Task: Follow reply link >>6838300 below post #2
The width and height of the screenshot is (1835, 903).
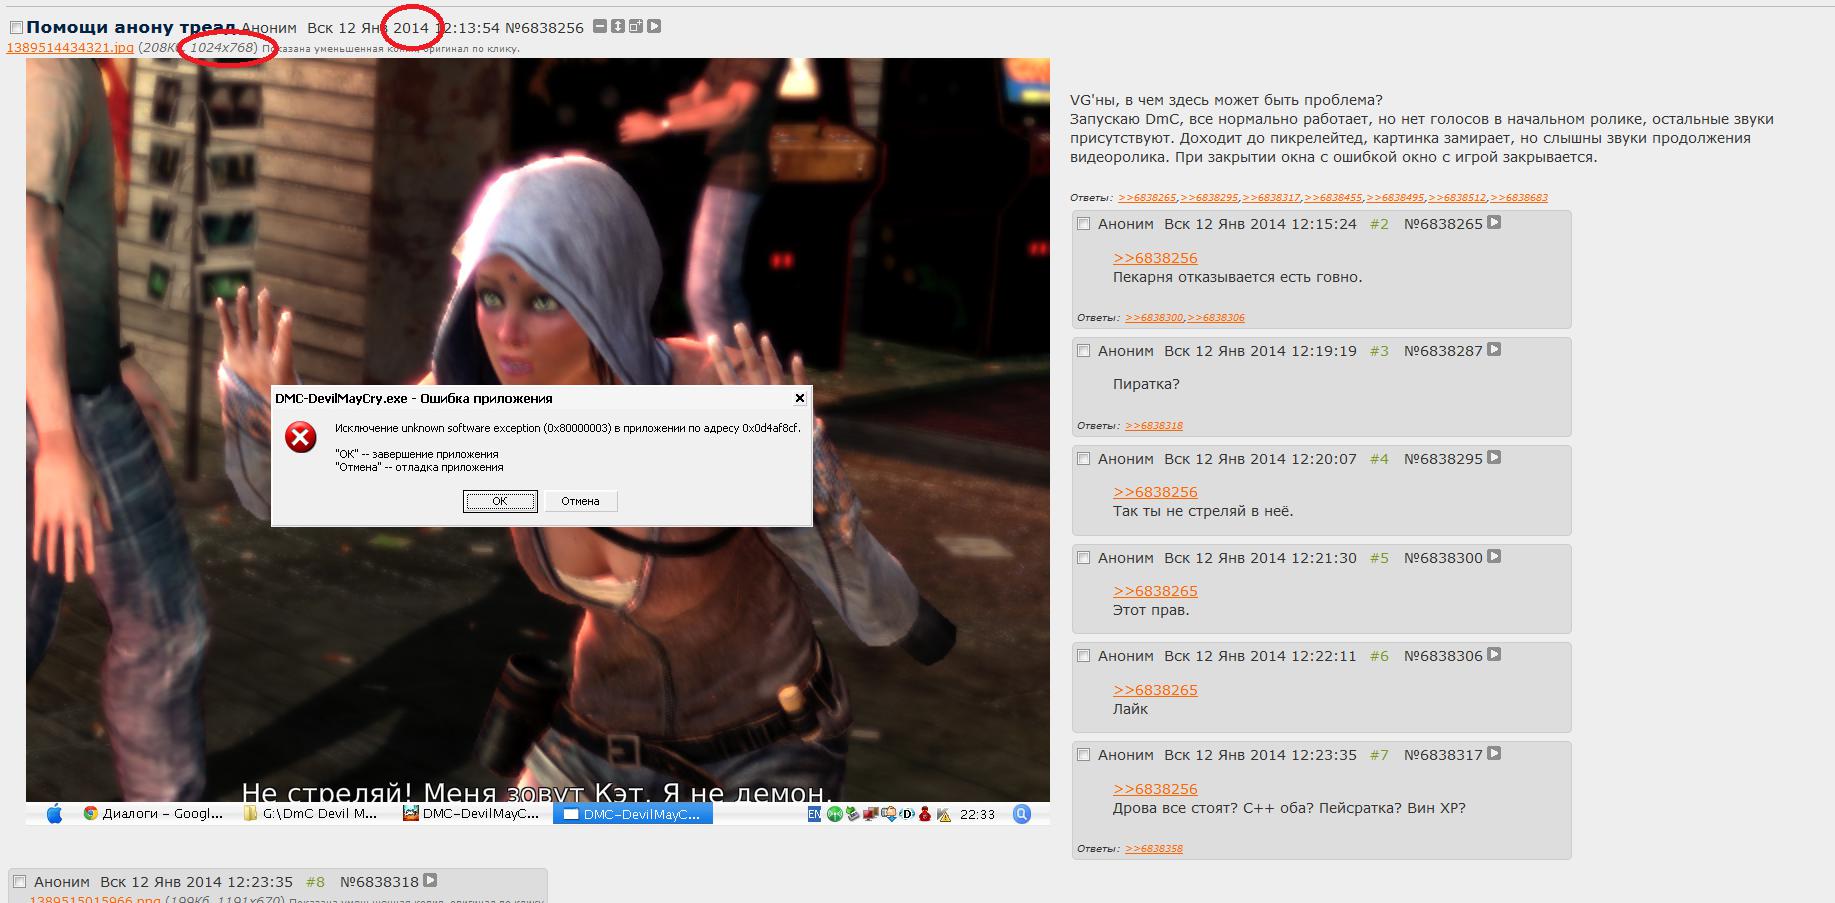Action: (1154, 318)
